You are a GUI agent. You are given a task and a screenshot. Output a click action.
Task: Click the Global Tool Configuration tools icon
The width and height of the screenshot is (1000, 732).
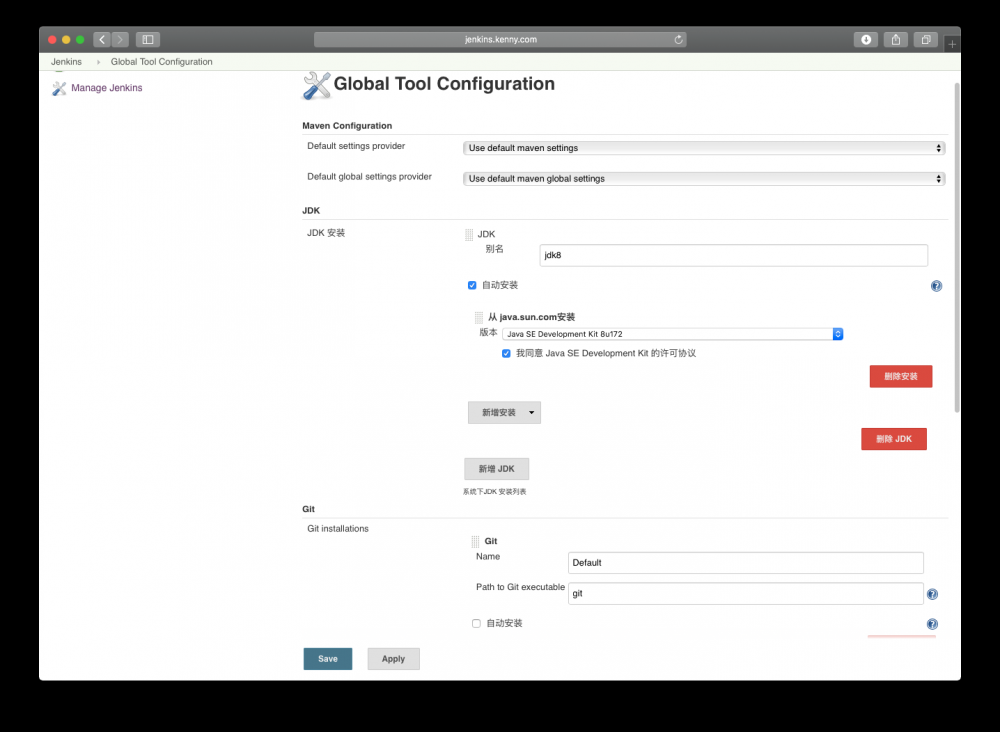[315, 85]
